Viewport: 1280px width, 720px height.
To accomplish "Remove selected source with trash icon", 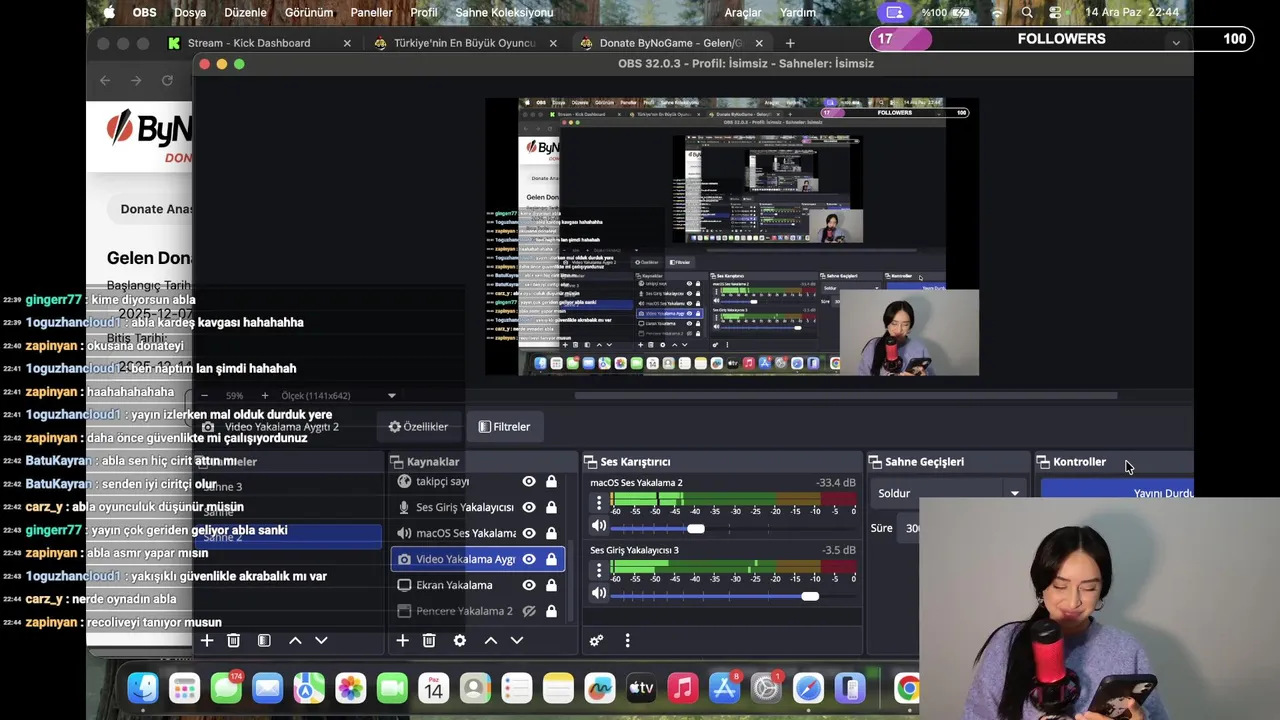I will click(x=429, y=640).
